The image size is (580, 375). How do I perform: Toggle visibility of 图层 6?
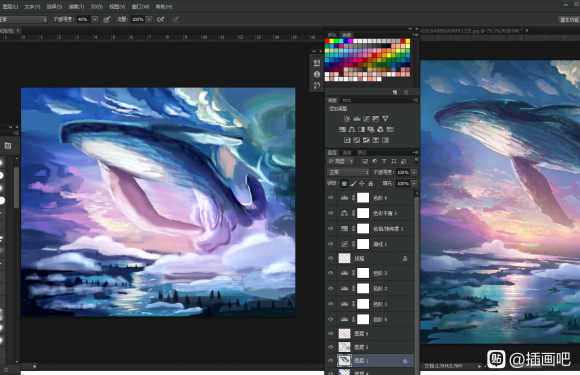[x=331, y=334]
